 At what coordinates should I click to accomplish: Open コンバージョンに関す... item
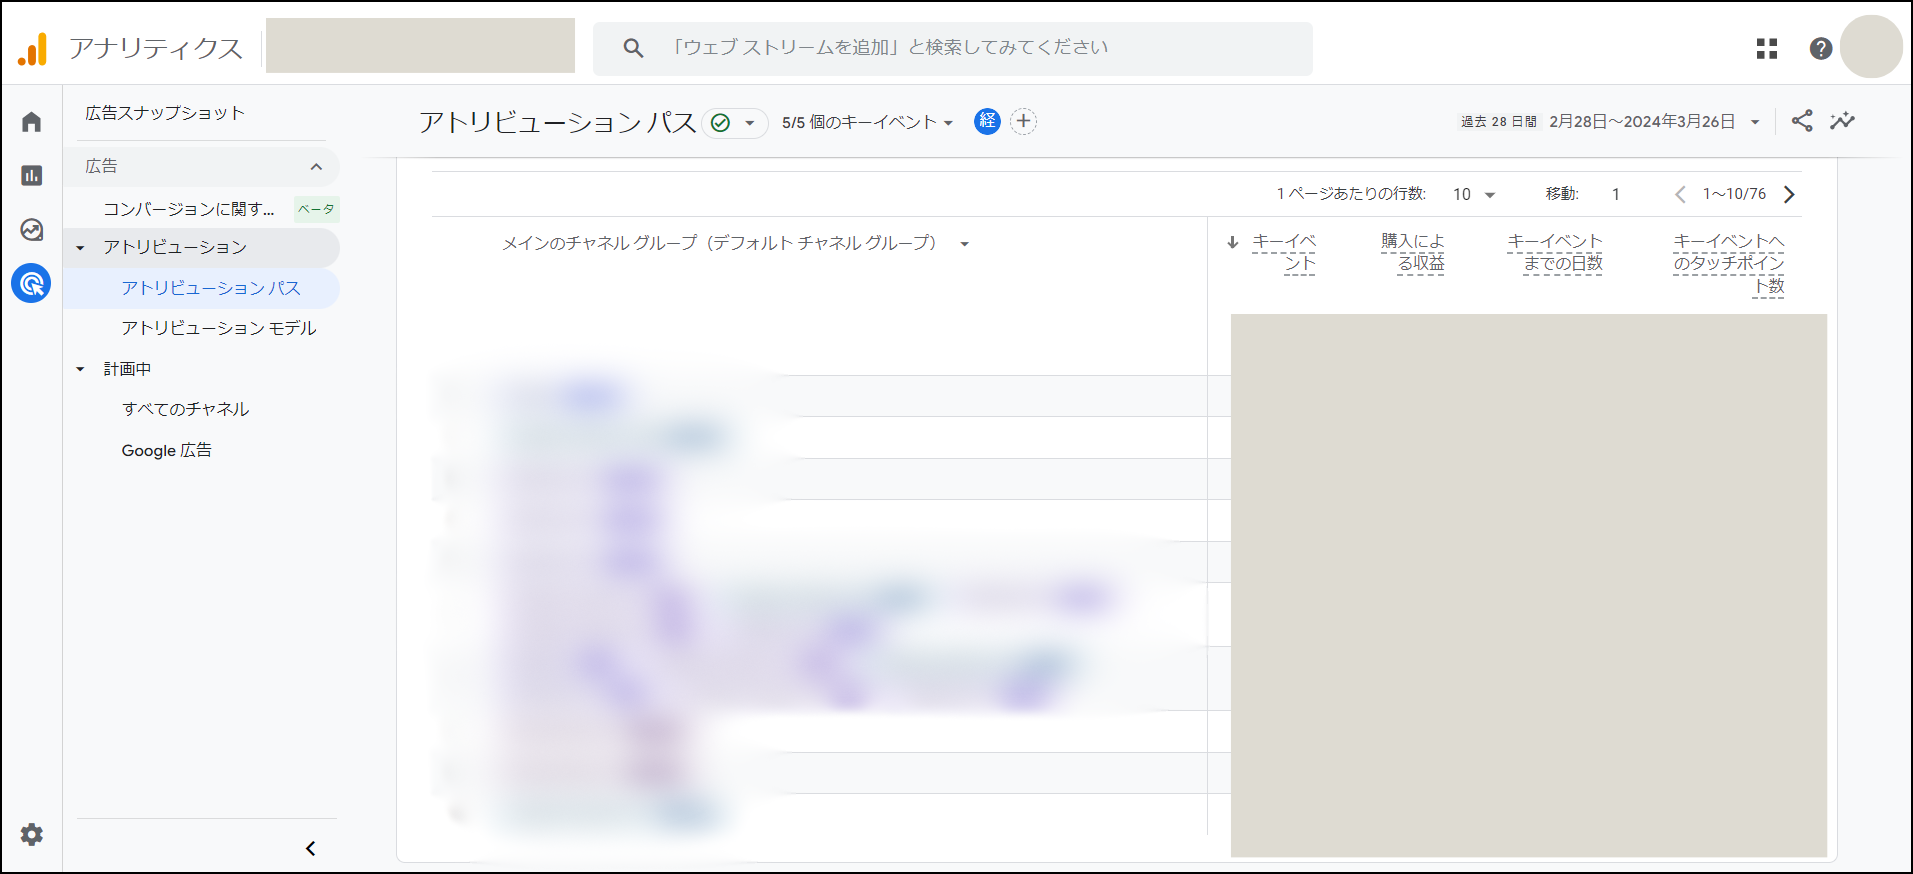tap(189, 208)
